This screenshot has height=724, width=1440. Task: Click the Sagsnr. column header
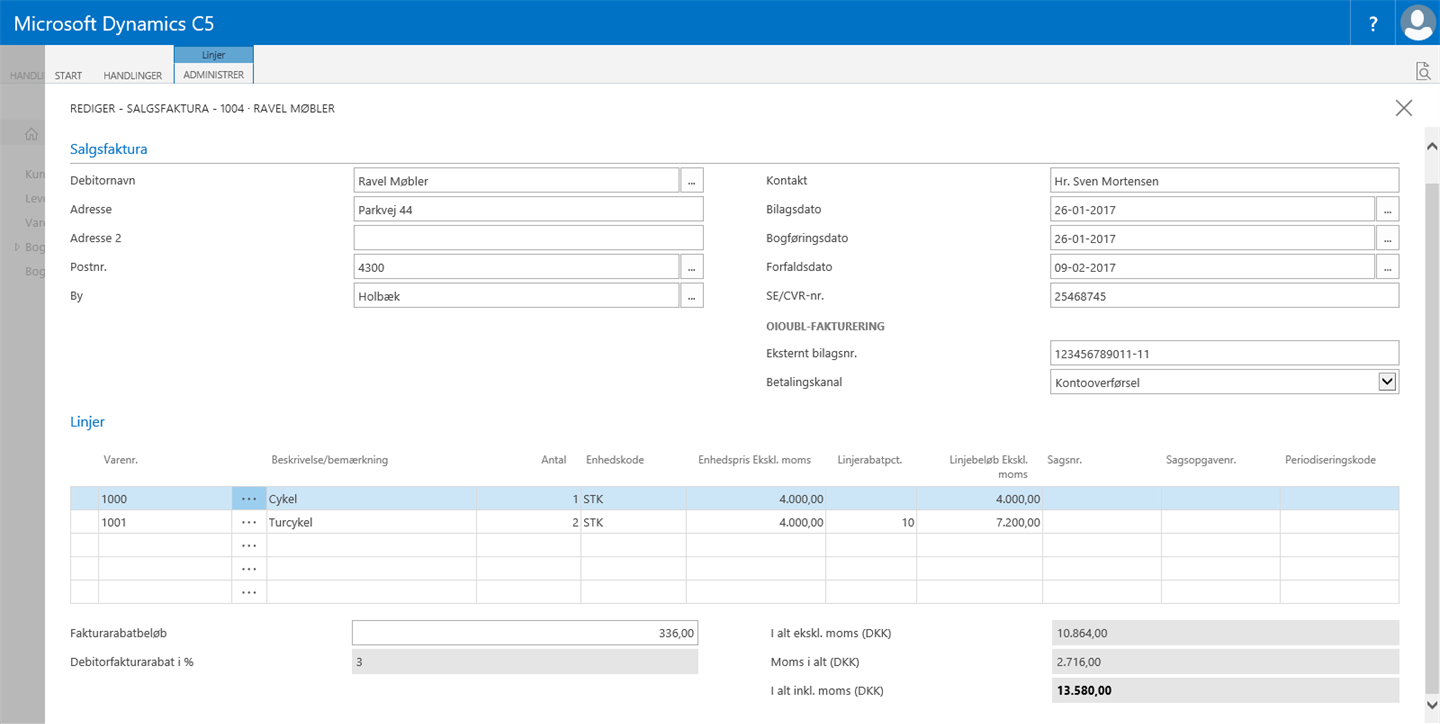click(1065, 460)
